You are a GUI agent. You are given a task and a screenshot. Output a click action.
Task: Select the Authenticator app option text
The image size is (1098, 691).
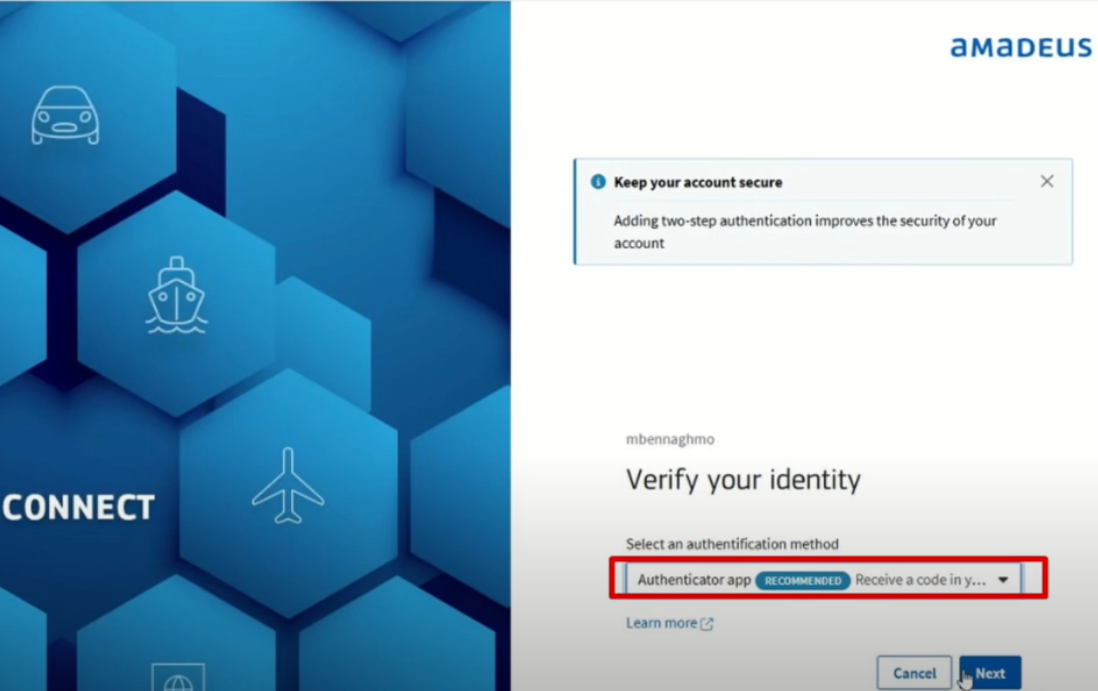click(x=694, y=580)
